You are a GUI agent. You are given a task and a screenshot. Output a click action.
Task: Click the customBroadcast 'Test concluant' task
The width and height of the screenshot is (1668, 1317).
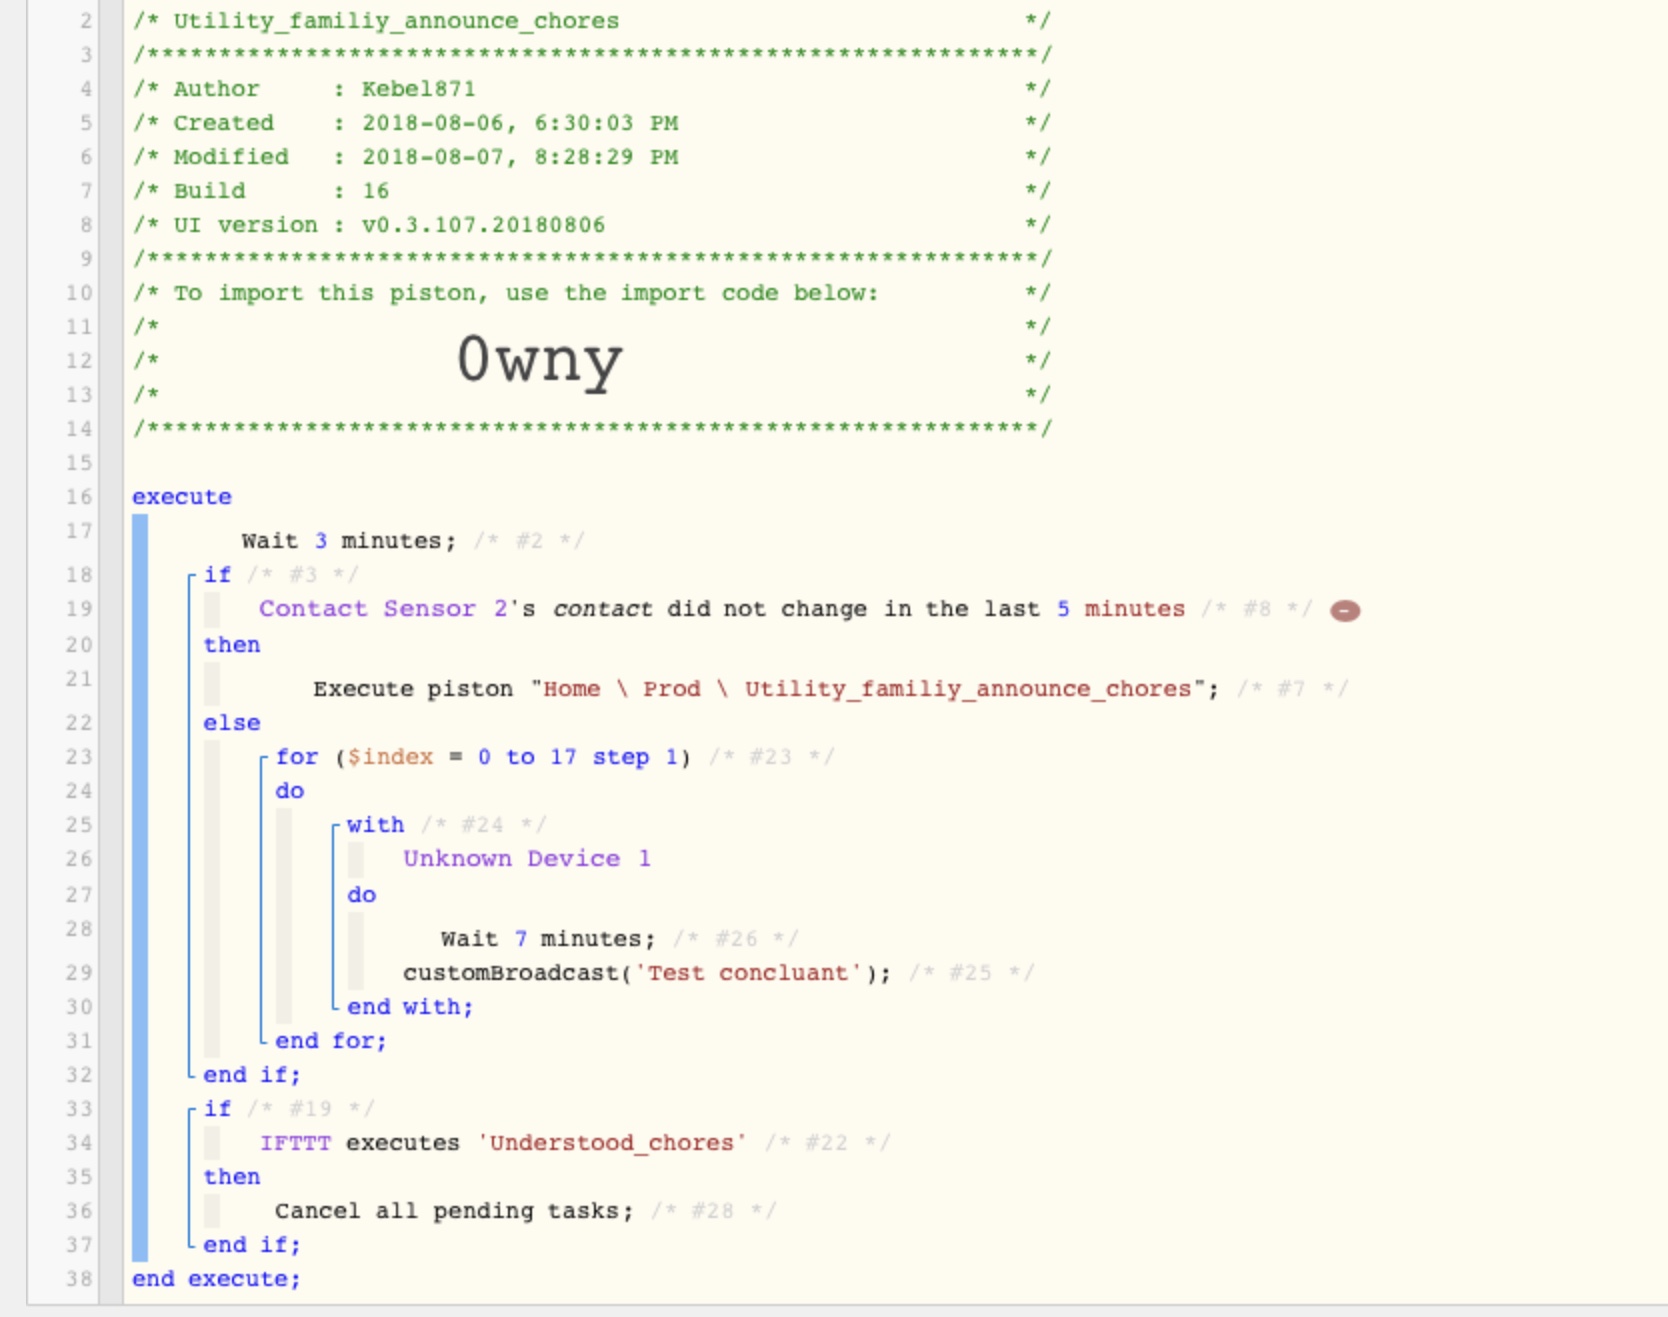point(647,973)
